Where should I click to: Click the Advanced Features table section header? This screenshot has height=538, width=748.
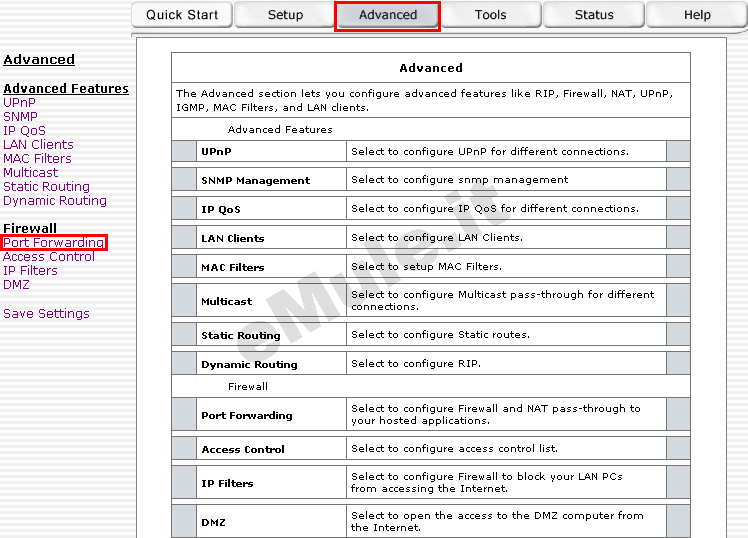click(280, 130)
